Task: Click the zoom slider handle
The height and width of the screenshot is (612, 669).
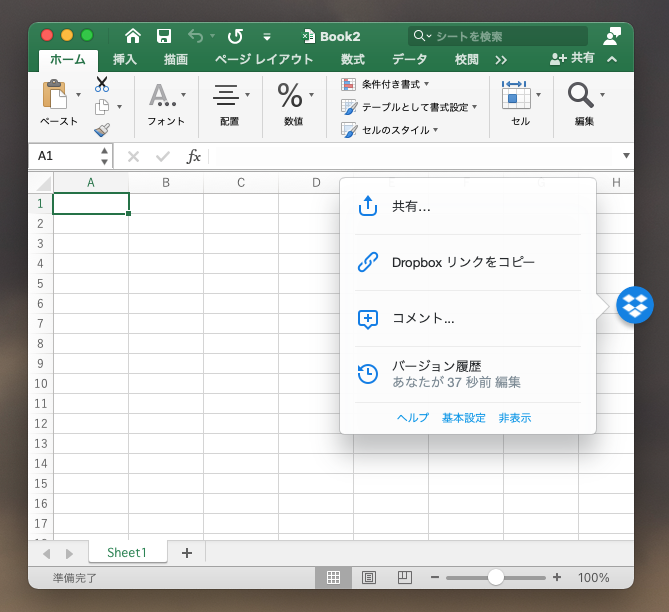Action: pos(496,577)
